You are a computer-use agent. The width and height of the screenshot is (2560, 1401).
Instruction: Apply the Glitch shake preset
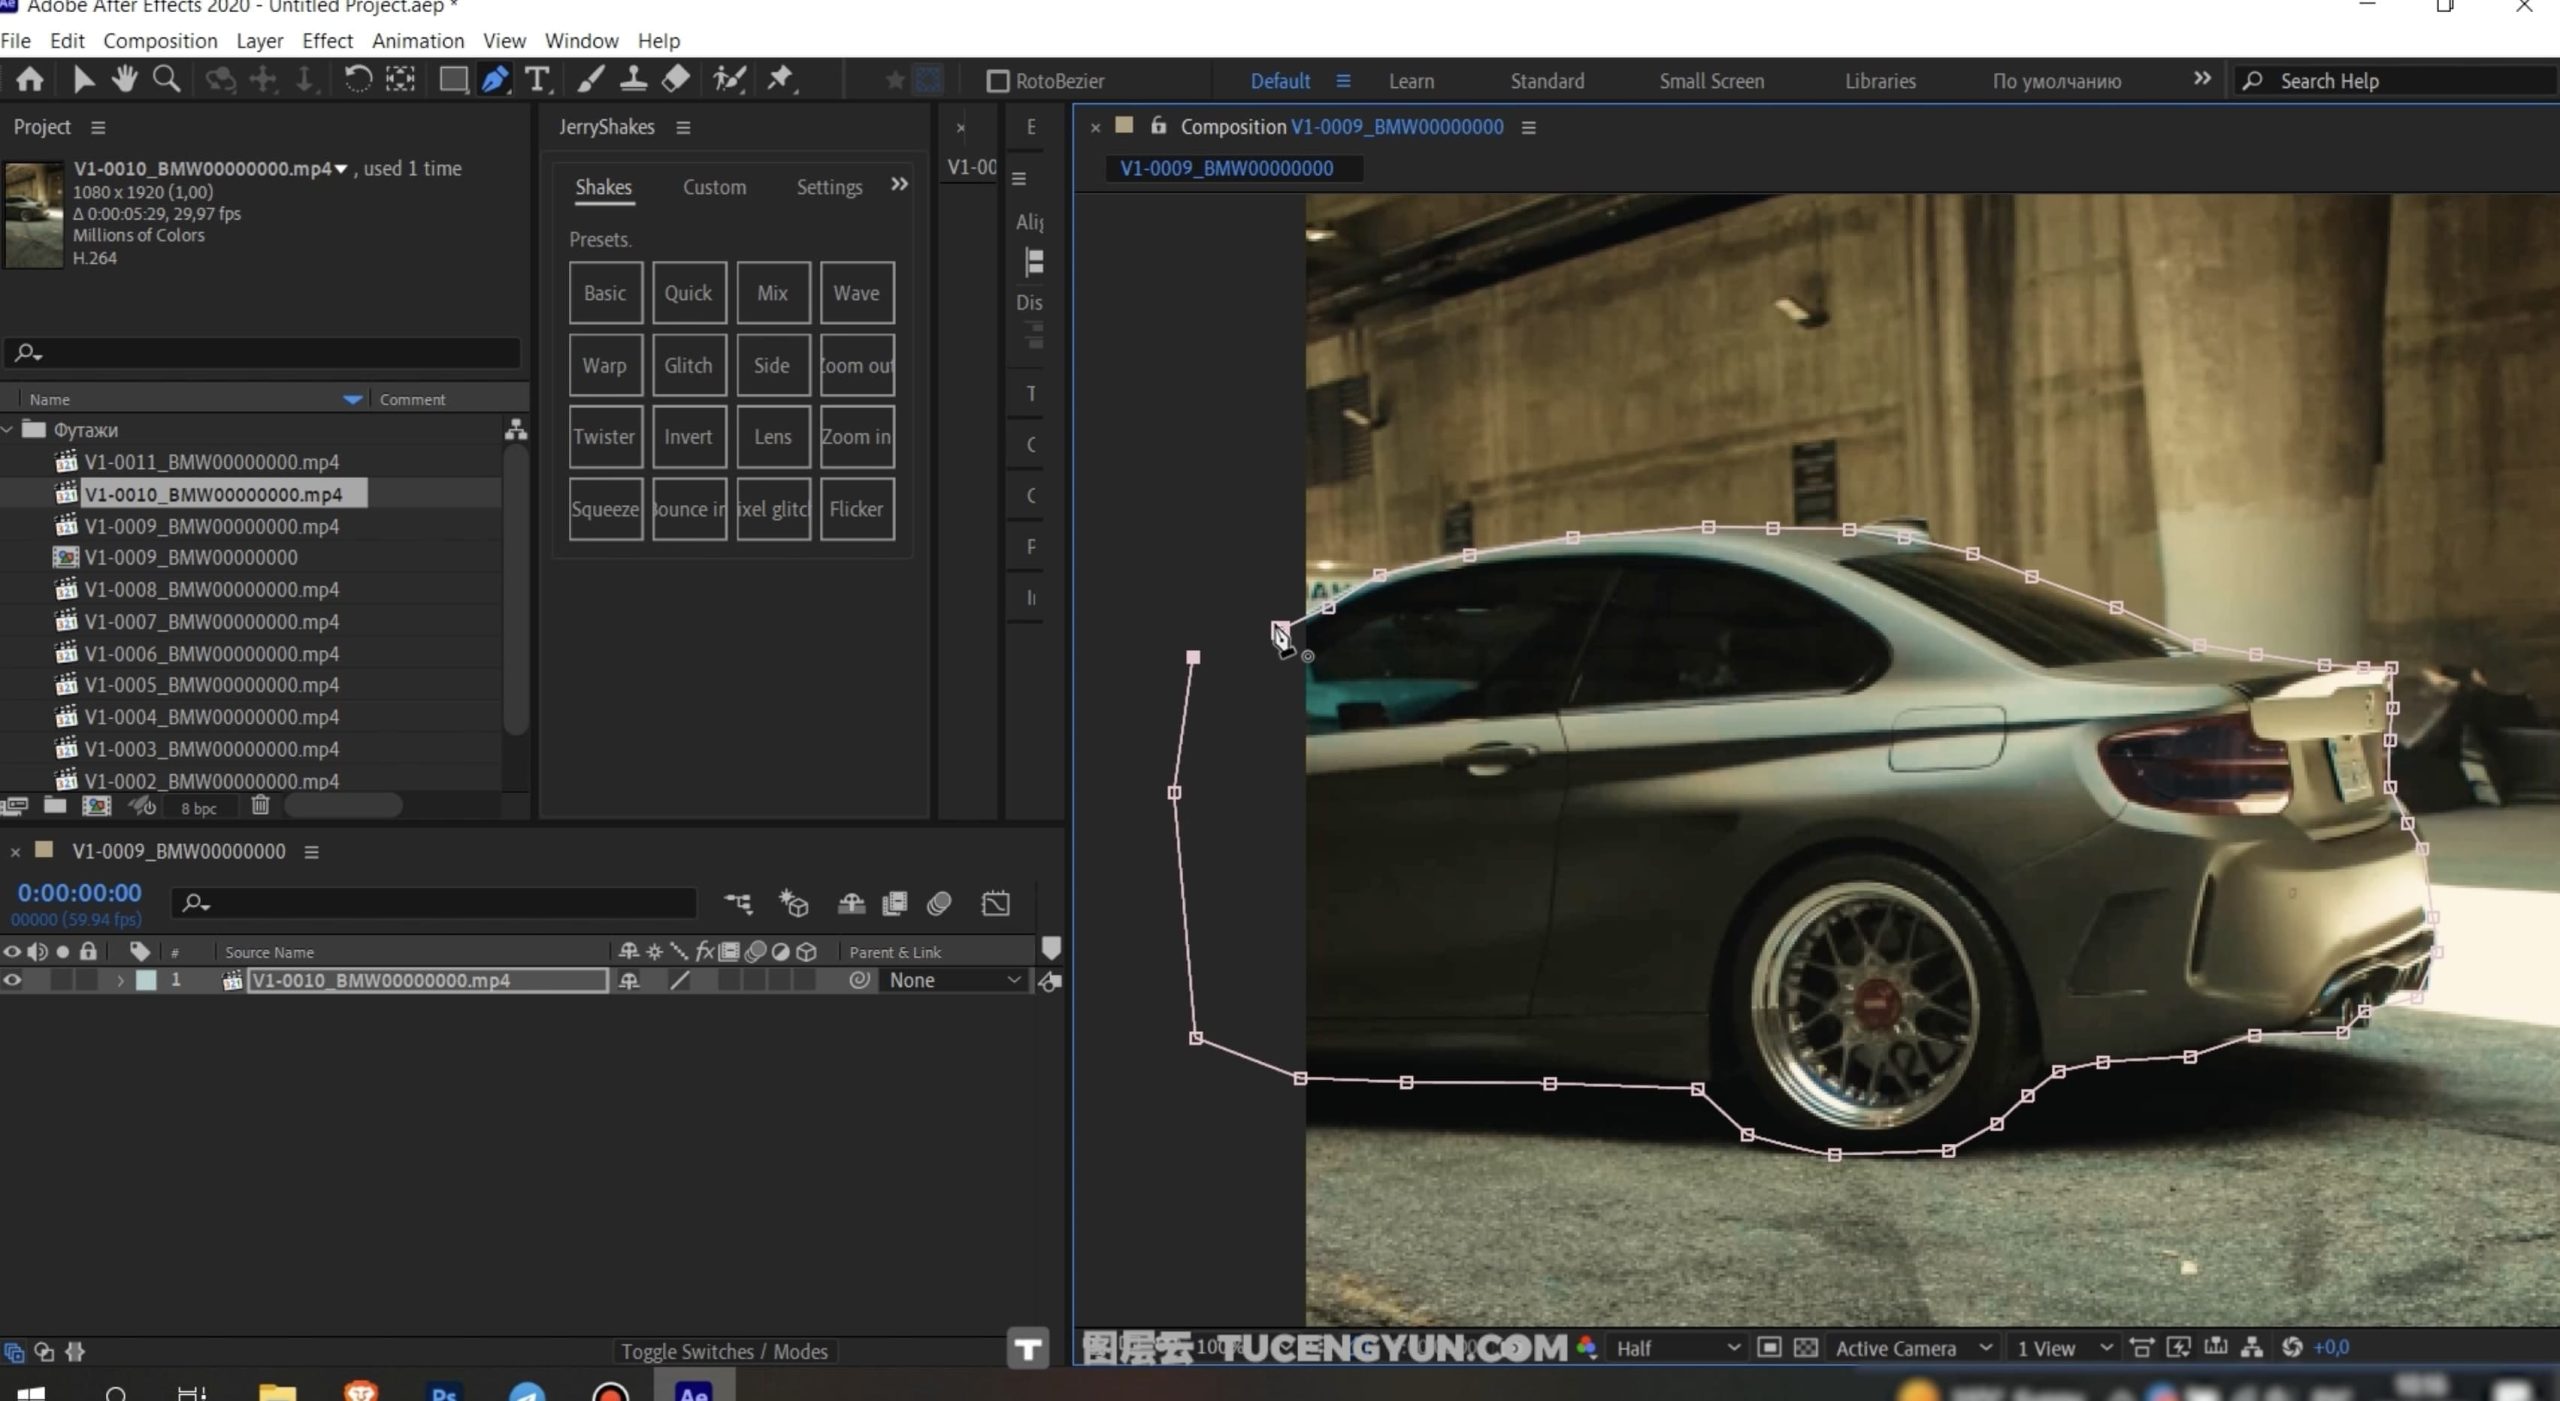tap(688, 365)
